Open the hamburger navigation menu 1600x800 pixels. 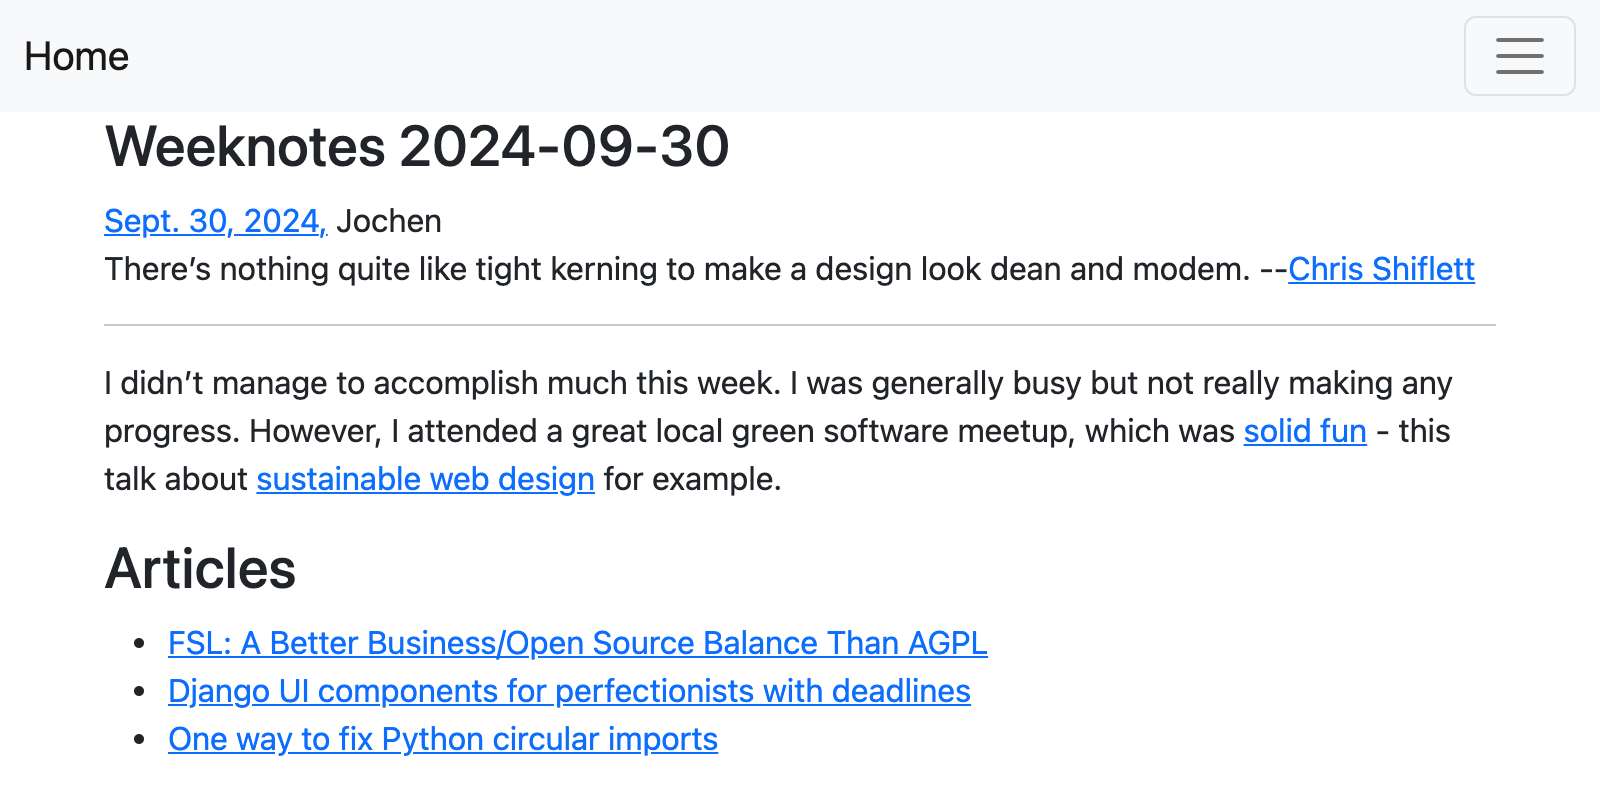point(1519,56)
